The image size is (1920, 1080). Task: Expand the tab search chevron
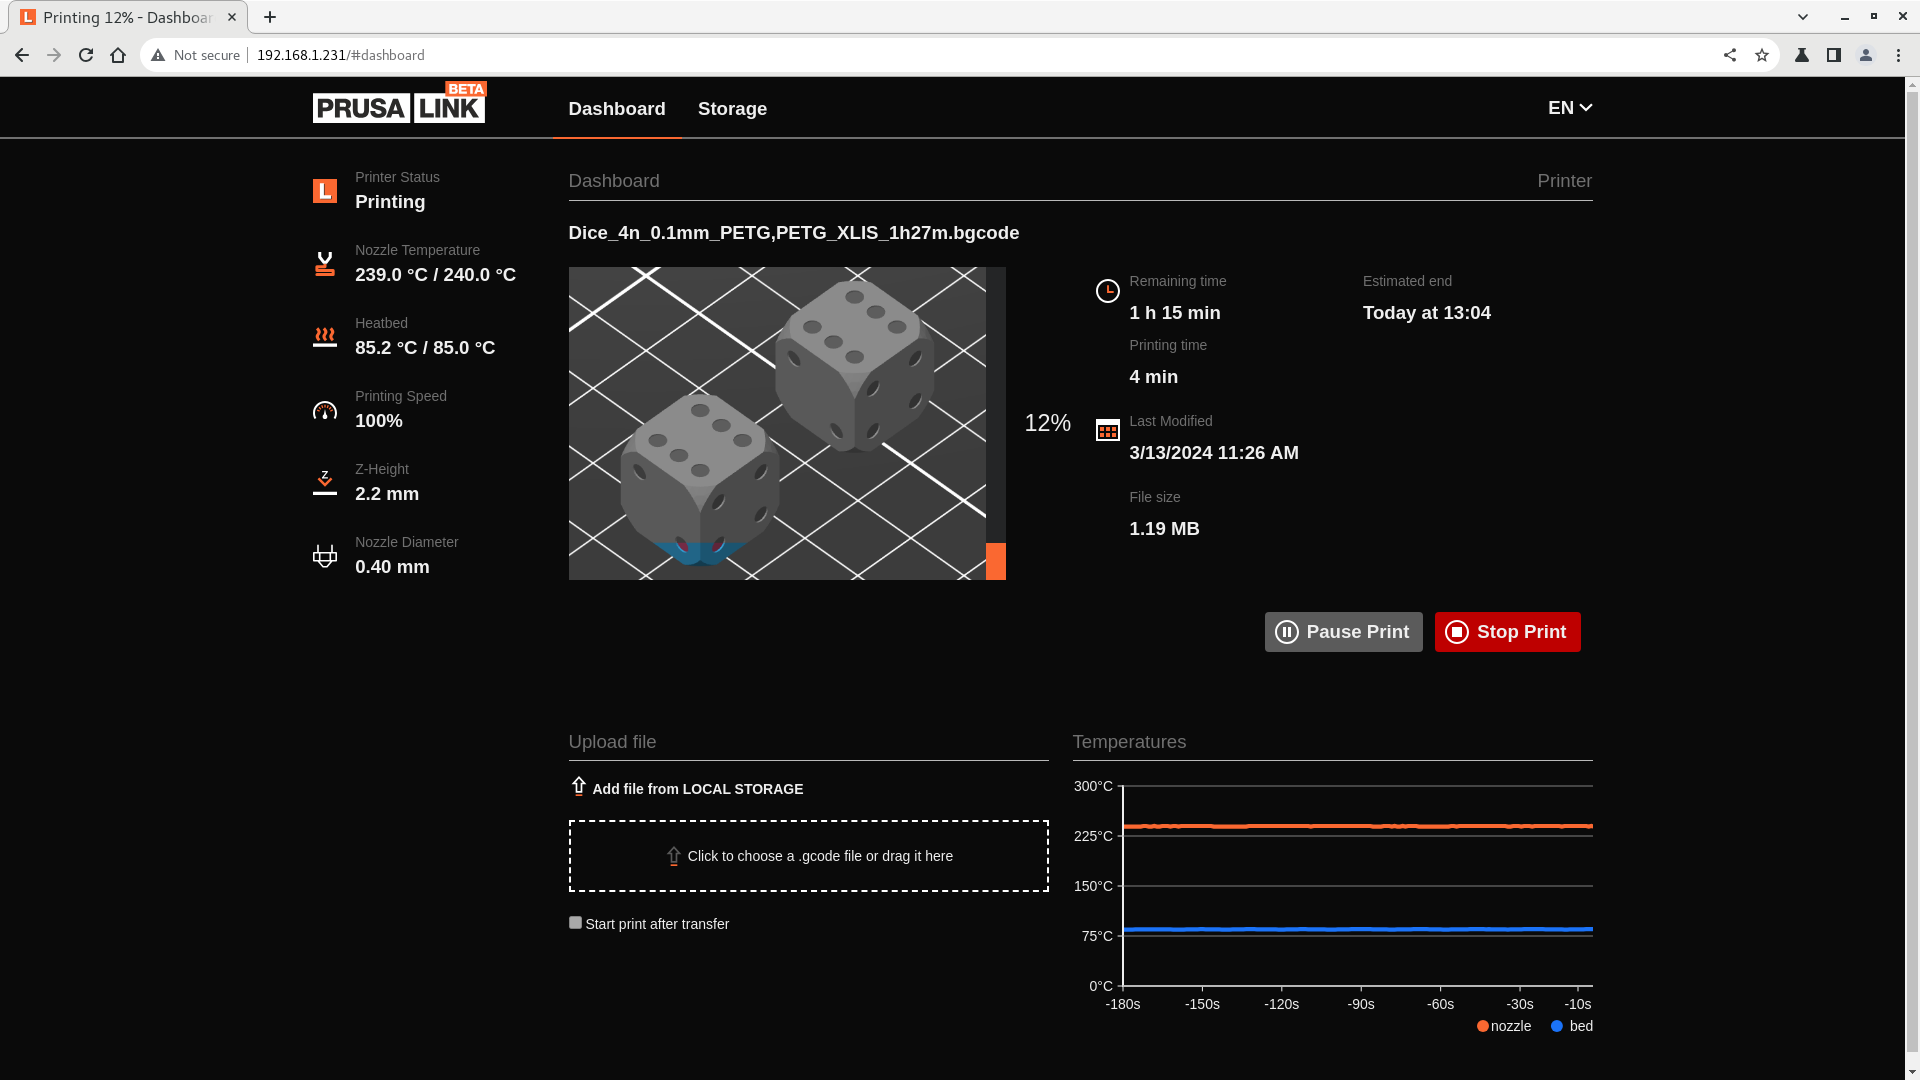[x=1802, y=17]
